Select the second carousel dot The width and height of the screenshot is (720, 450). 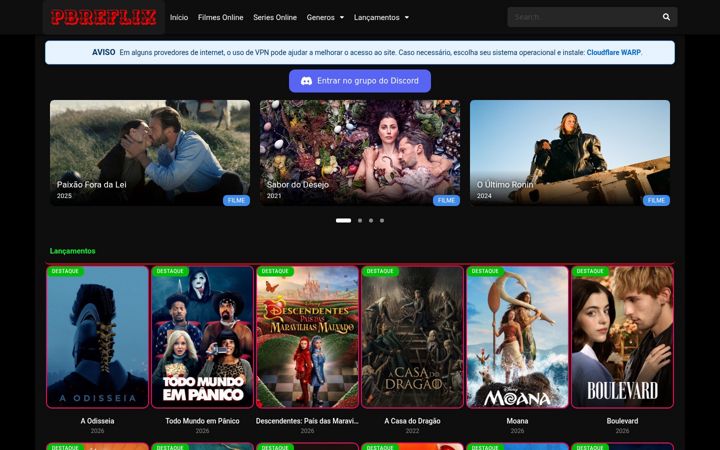pos(360,220)
